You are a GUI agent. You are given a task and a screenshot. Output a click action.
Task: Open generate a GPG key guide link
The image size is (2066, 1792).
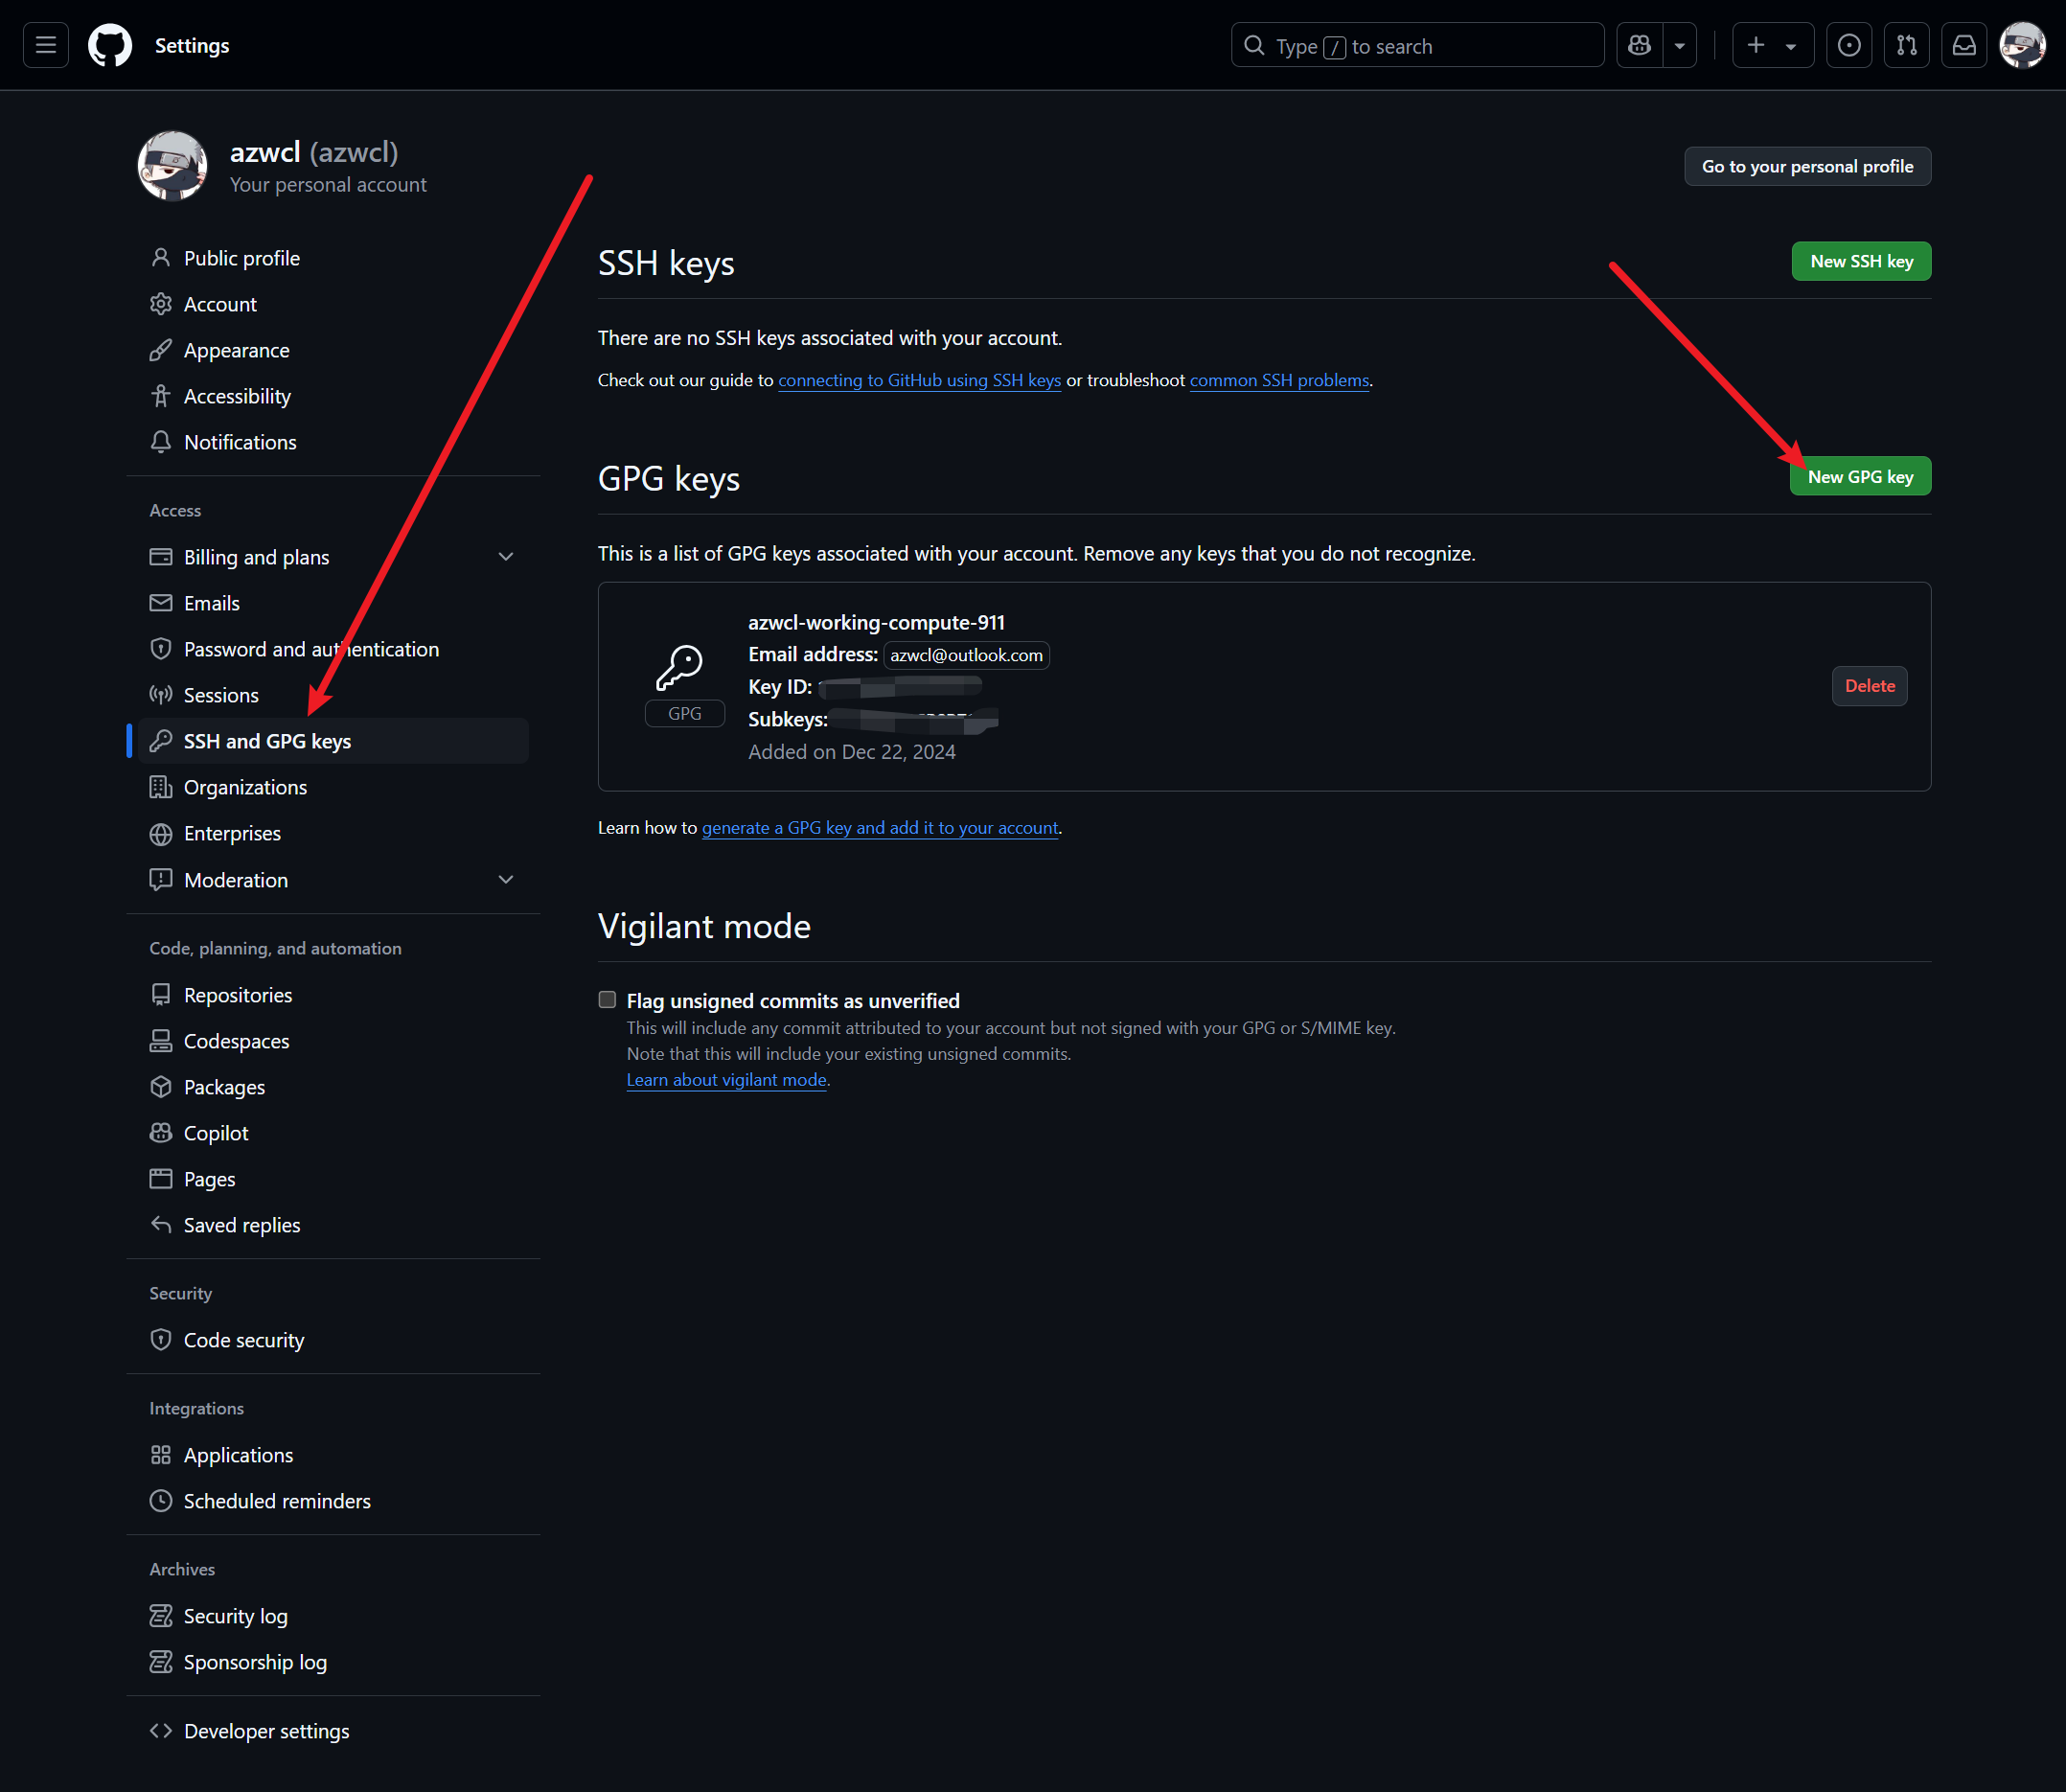880,827
